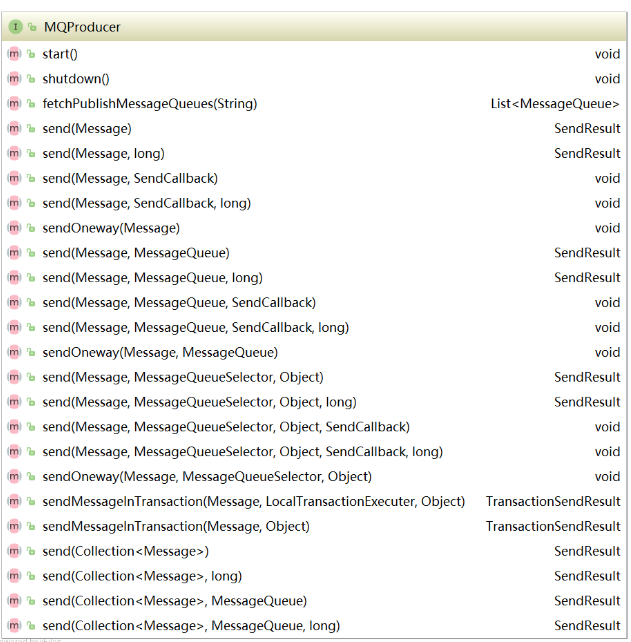
Task: Click method icon of send(Collection<Message>, long)
Action: 14,576
